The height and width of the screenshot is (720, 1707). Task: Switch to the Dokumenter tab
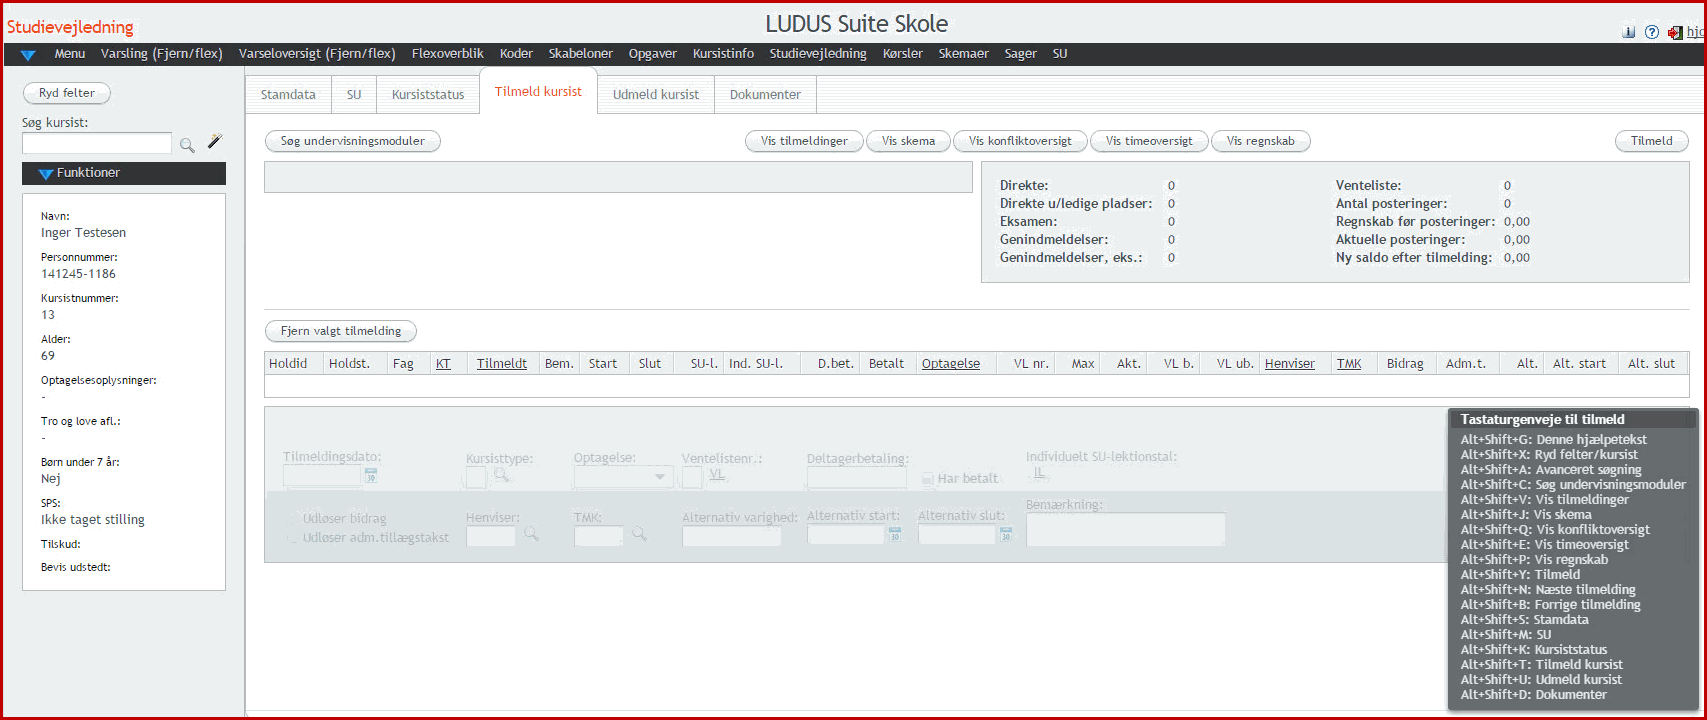pos(765,95)
